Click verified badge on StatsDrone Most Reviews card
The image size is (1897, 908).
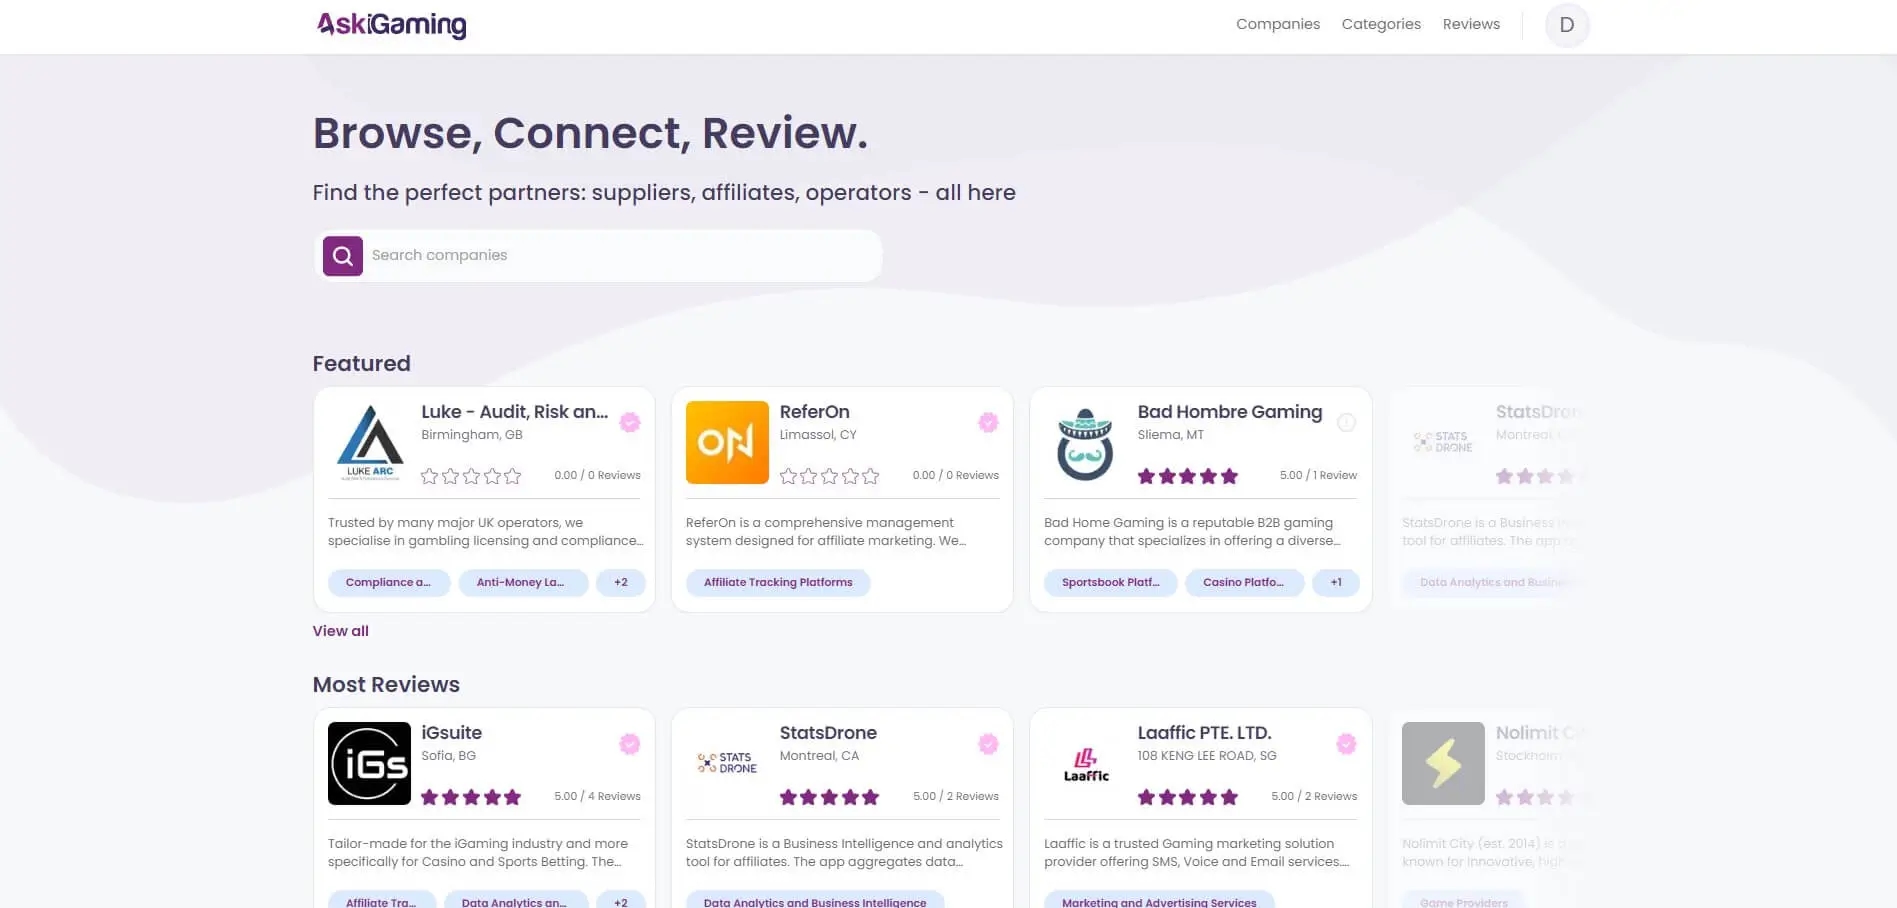(x=988, y=743)
